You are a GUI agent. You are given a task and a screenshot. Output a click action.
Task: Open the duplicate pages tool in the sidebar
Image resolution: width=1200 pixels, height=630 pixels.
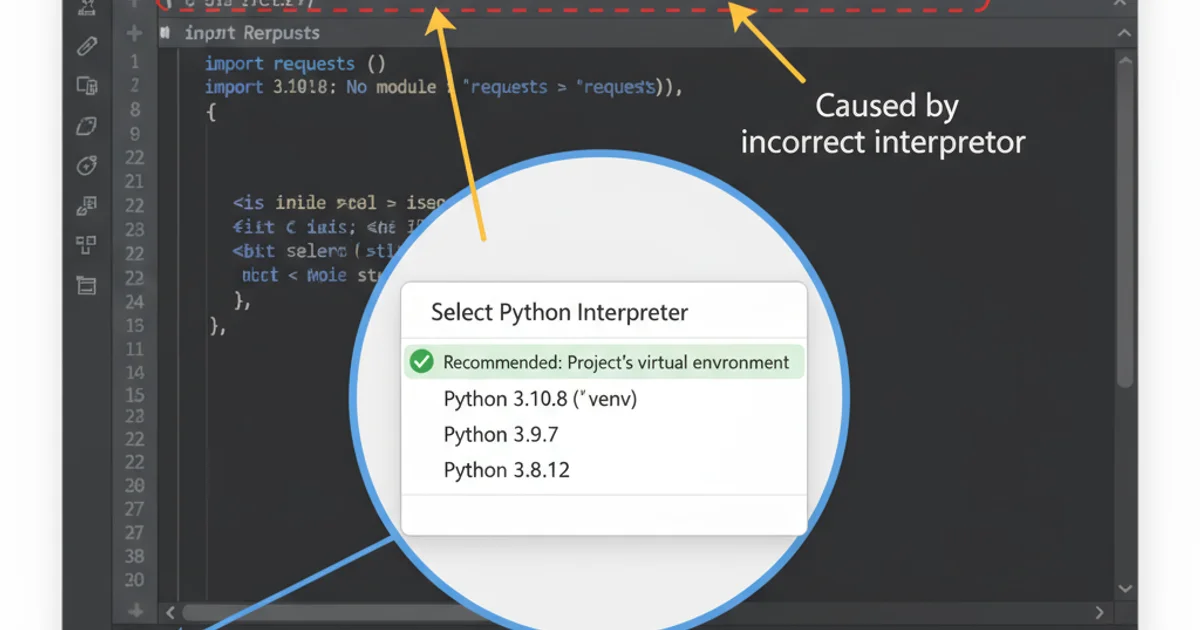[86, 87]
